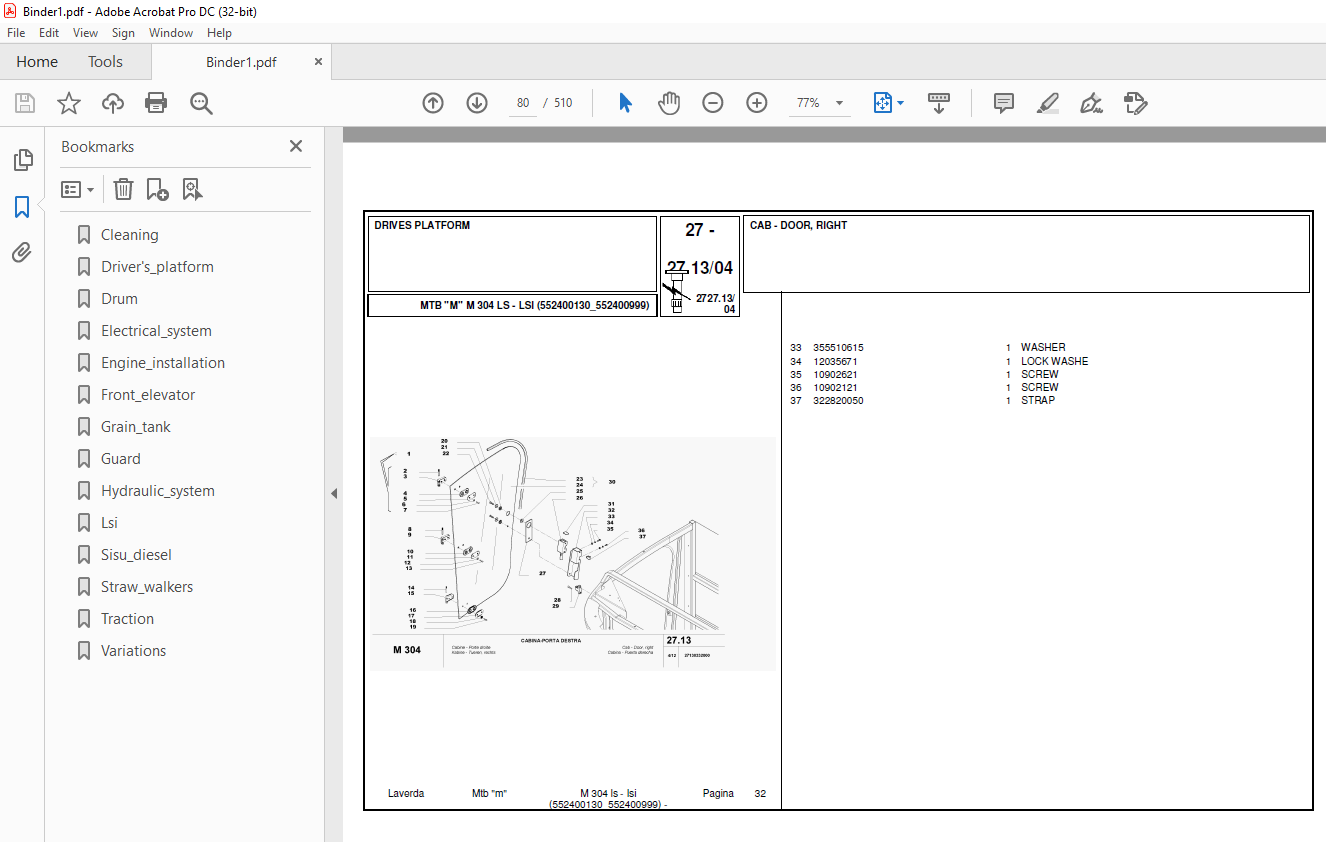Screen dimensions: 1326x842
Task: Collapse the navigation pane with the arrow handle
Action: (x=334, y=493)
